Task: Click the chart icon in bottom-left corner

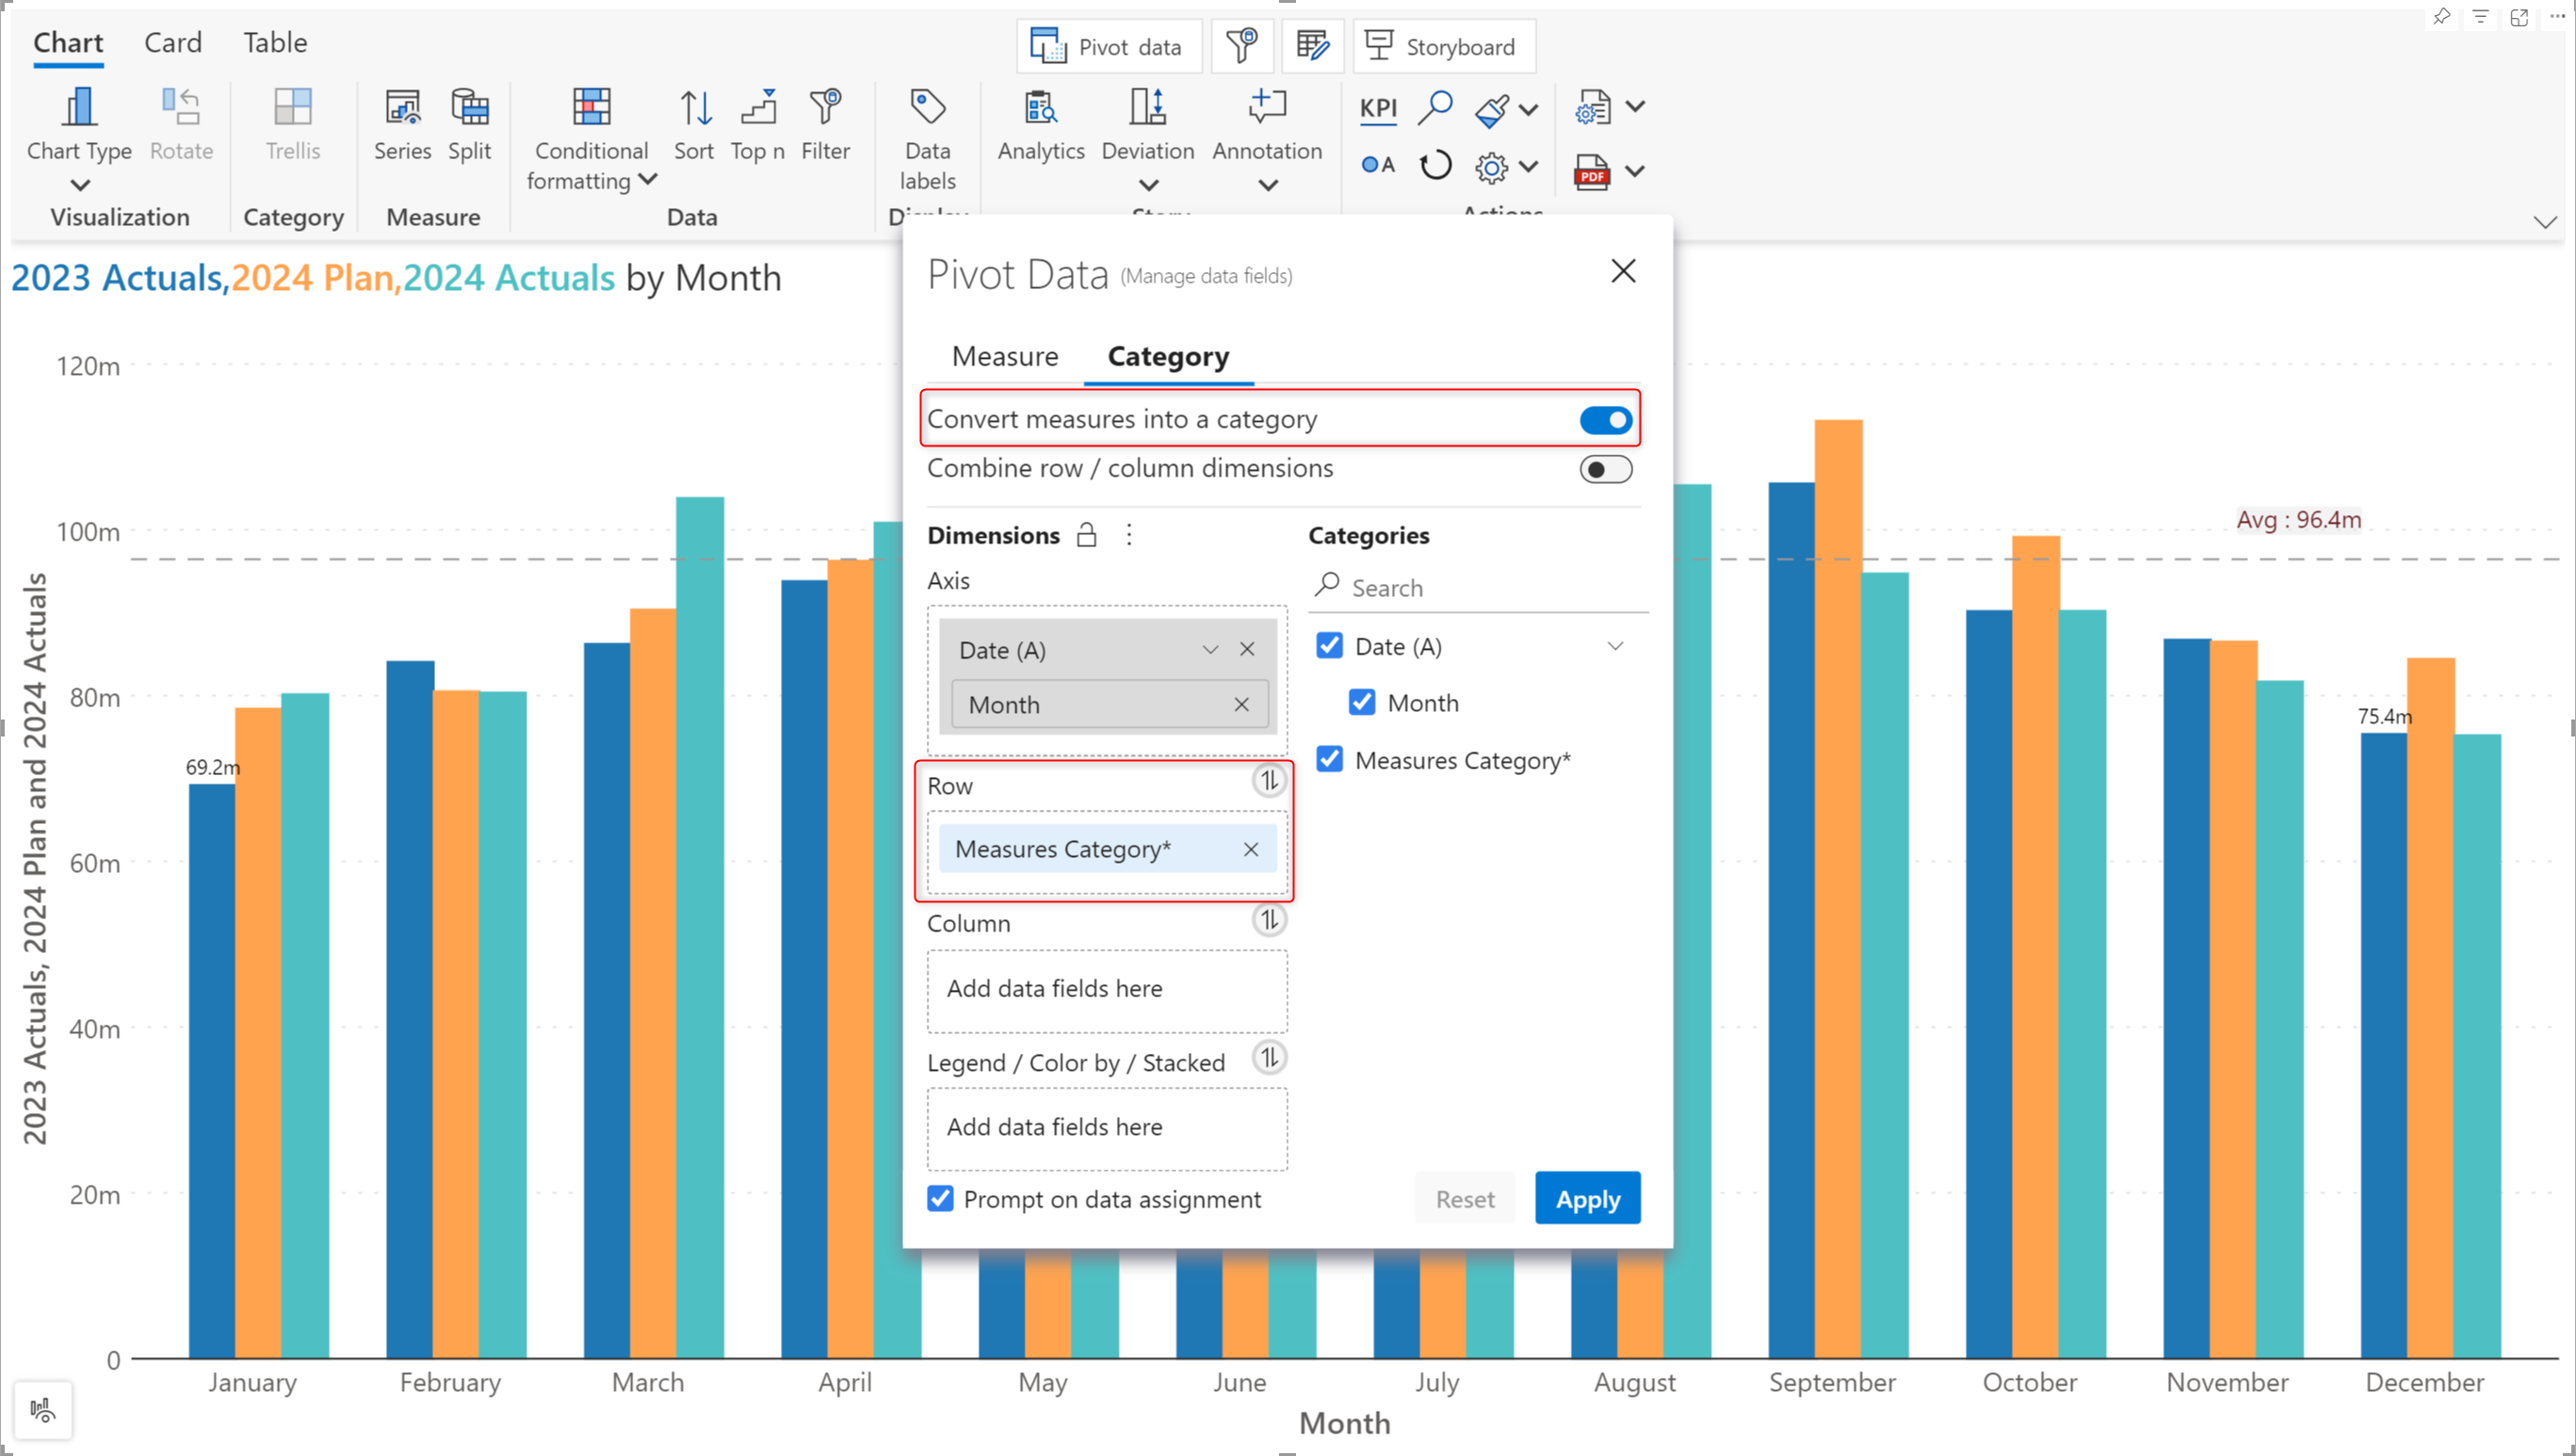Action: [42, 1410]
